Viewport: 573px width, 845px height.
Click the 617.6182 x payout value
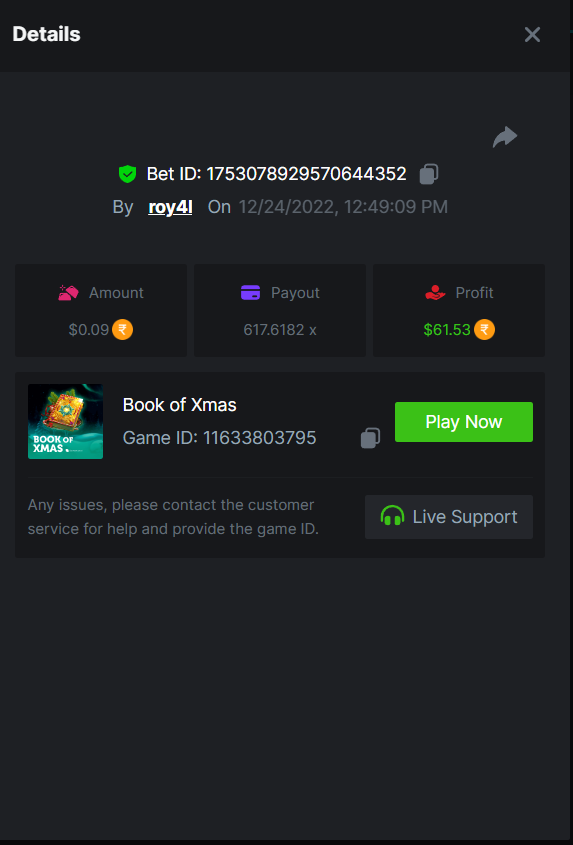(x=280, y=329)
